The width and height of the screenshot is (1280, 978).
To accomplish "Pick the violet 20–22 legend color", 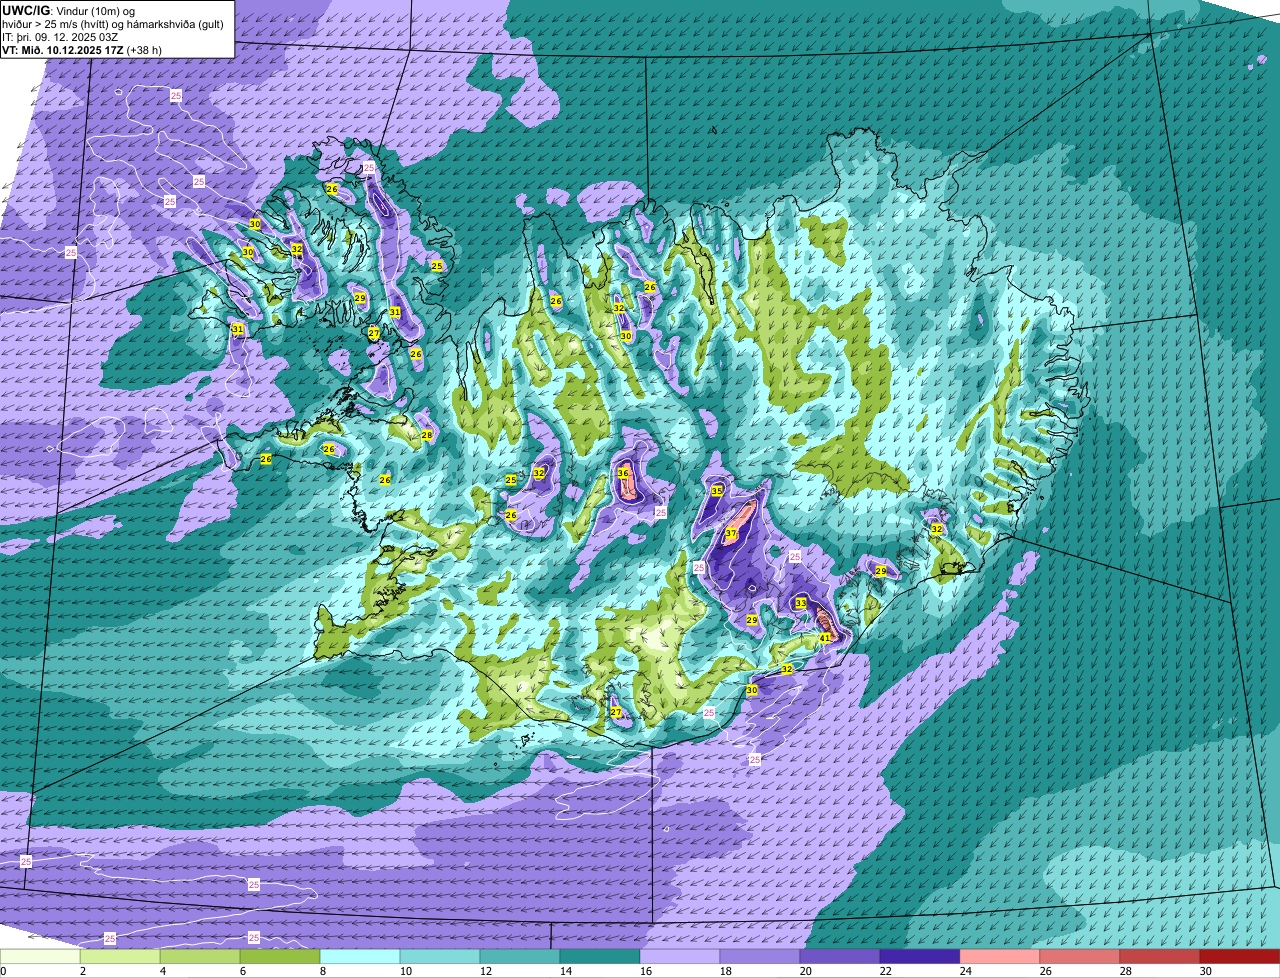I will (x=840, y=957).
